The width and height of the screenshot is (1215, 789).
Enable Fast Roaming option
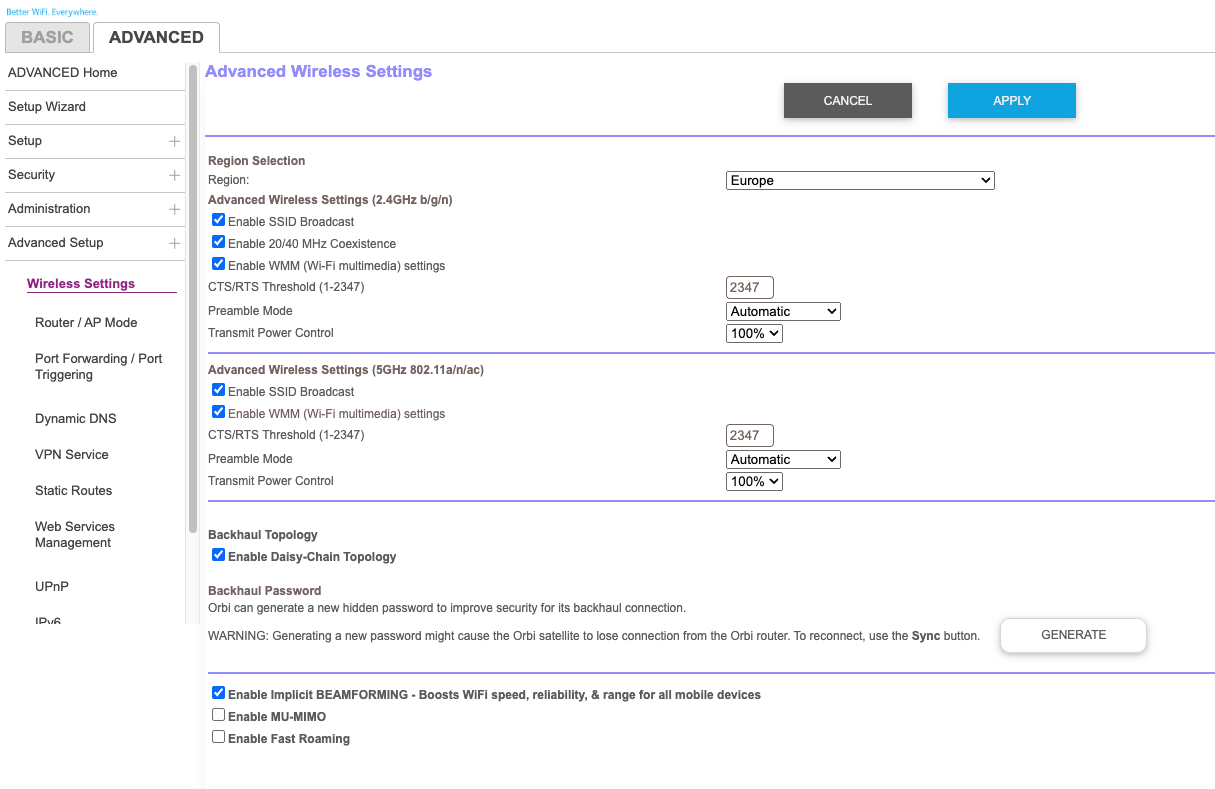[218, 737]
